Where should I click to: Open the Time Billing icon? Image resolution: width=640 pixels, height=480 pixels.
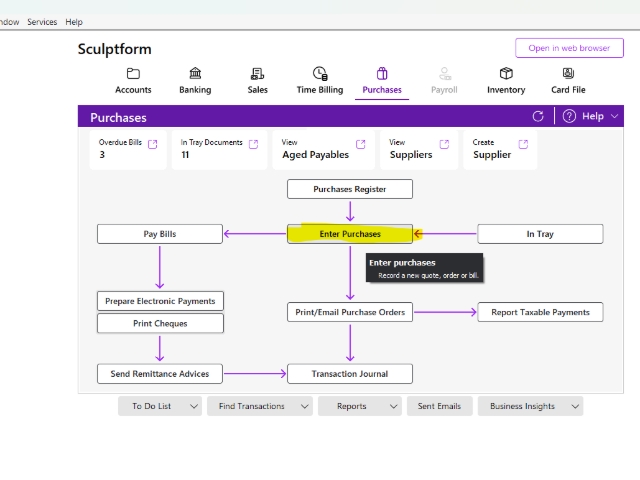(320, 73)
